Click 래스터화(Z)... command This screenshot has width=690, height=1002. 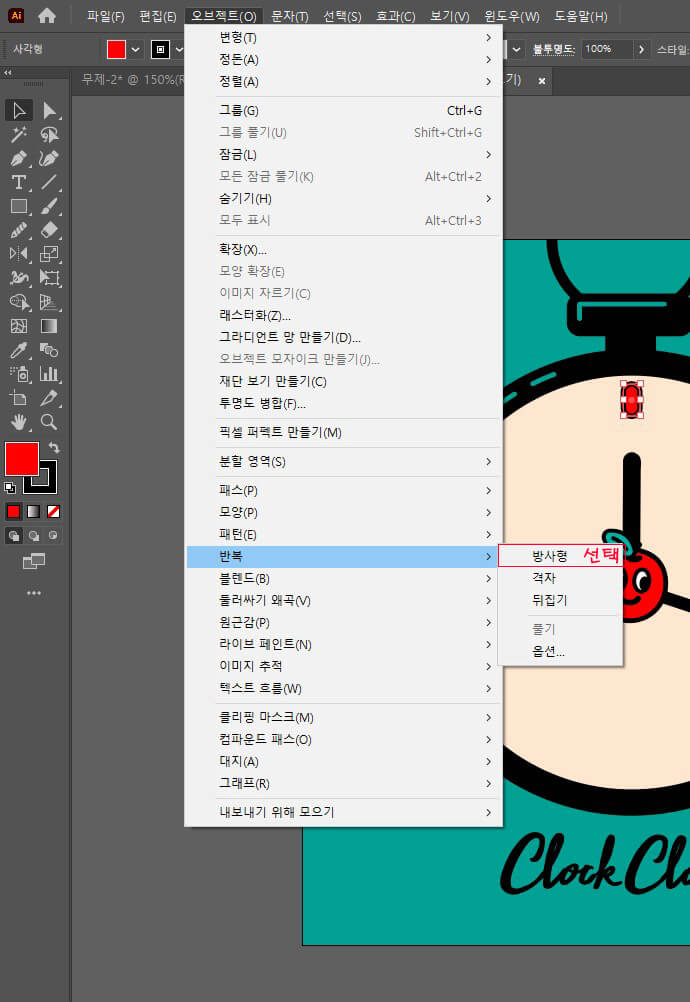click(344, 315)
